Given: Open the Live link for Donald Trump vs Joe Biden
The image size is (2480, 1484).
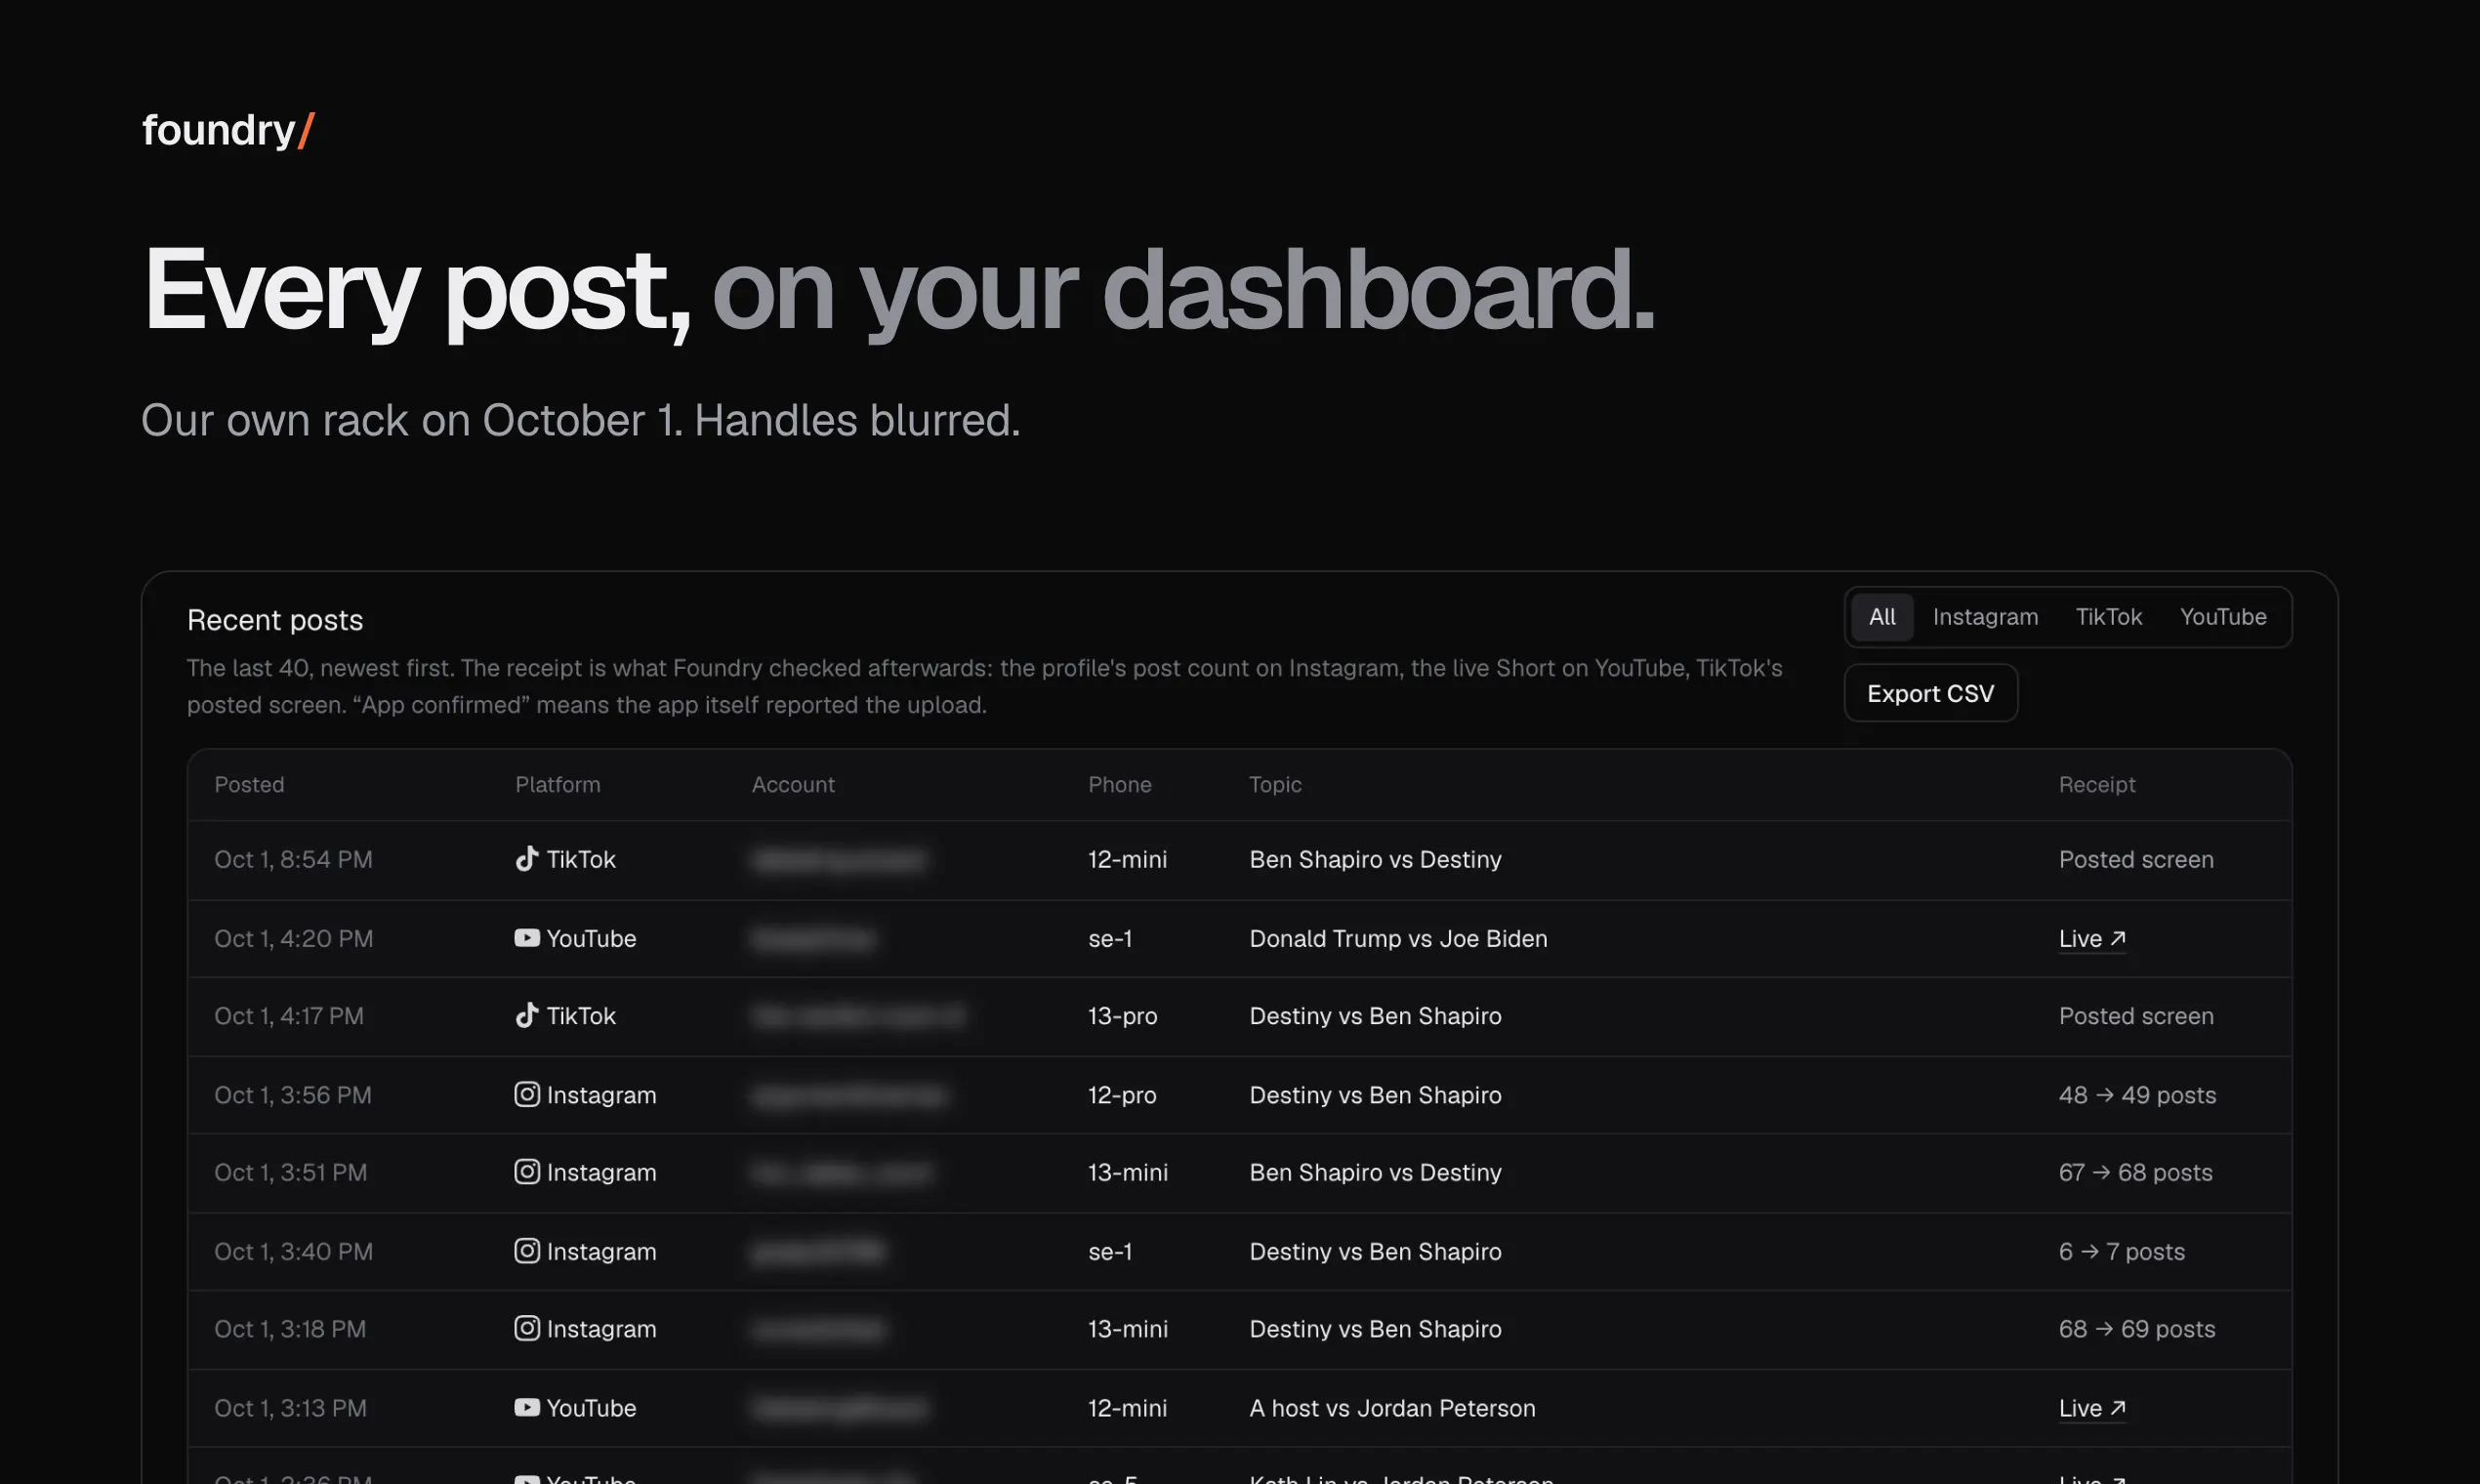Looking at the screenshot, I should pos(2092,939).
